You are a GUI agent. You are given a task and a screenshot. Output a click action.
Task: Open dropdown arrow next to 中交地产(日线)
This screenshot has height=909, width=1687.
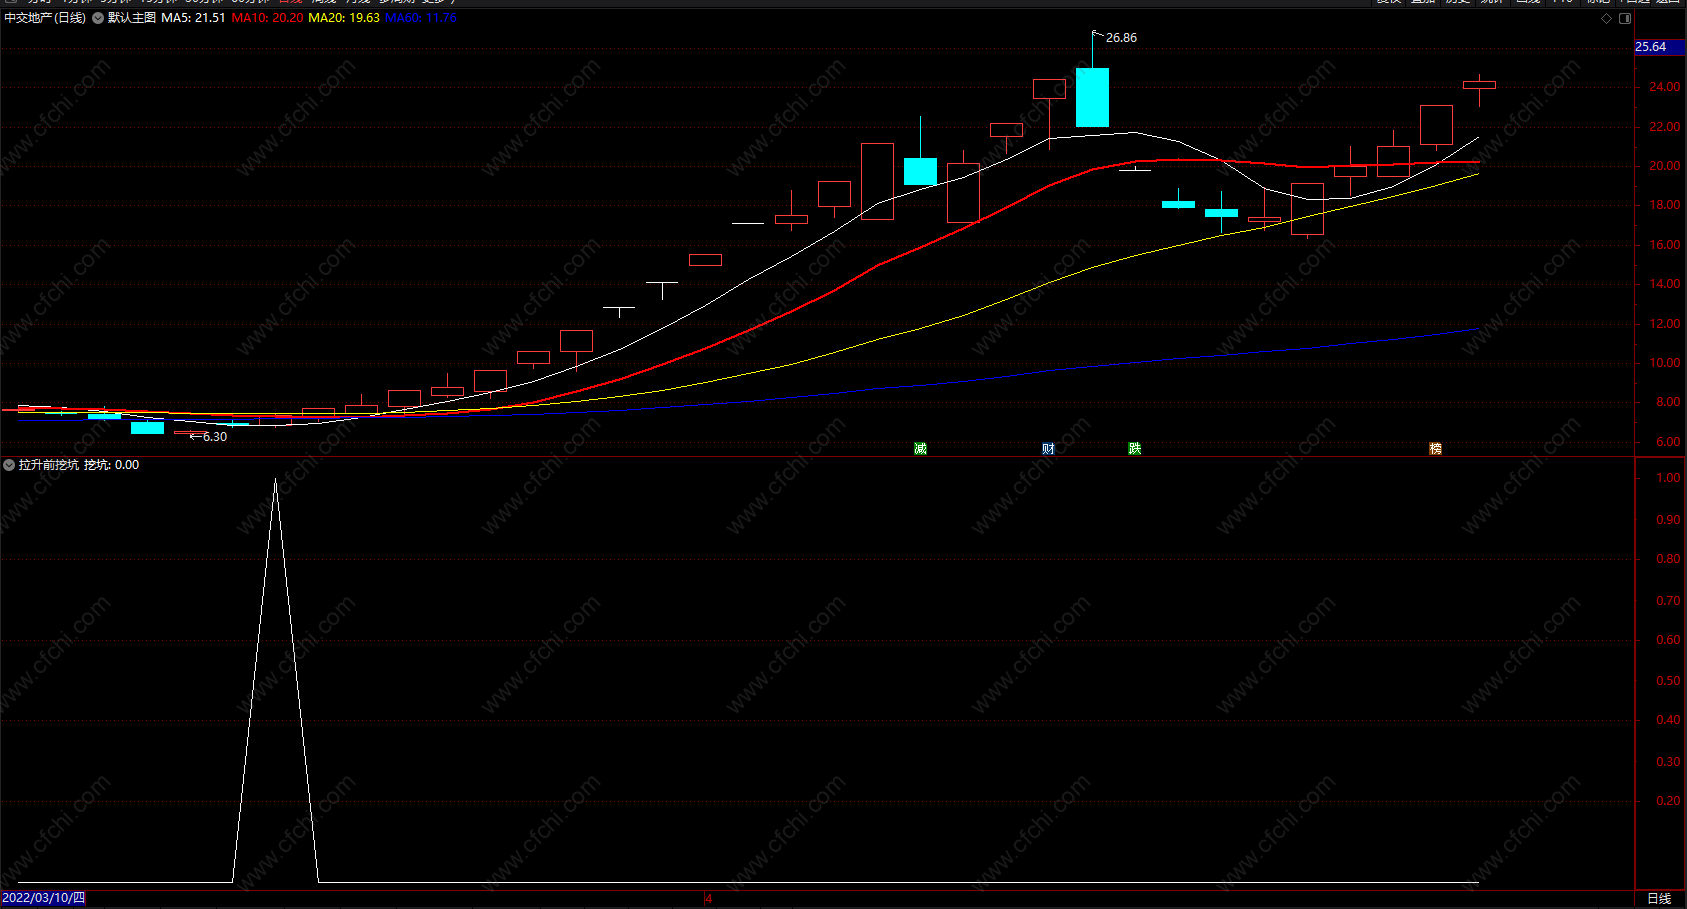[x=98, y=18]
